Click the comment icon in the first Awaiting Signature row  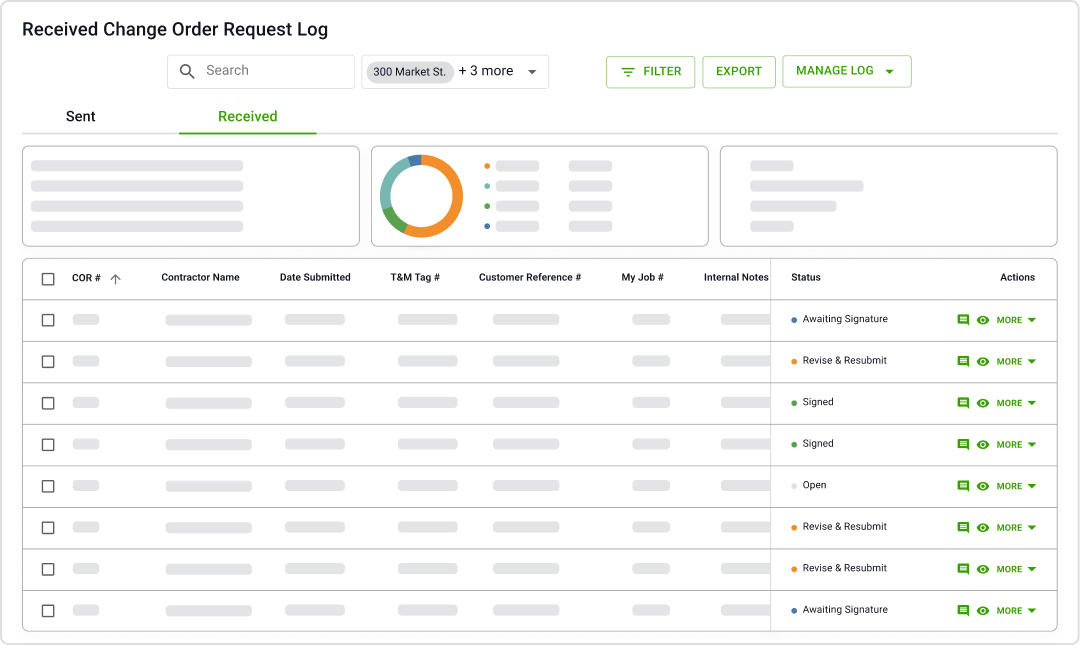pyautogui.click(x=963, y=320)
